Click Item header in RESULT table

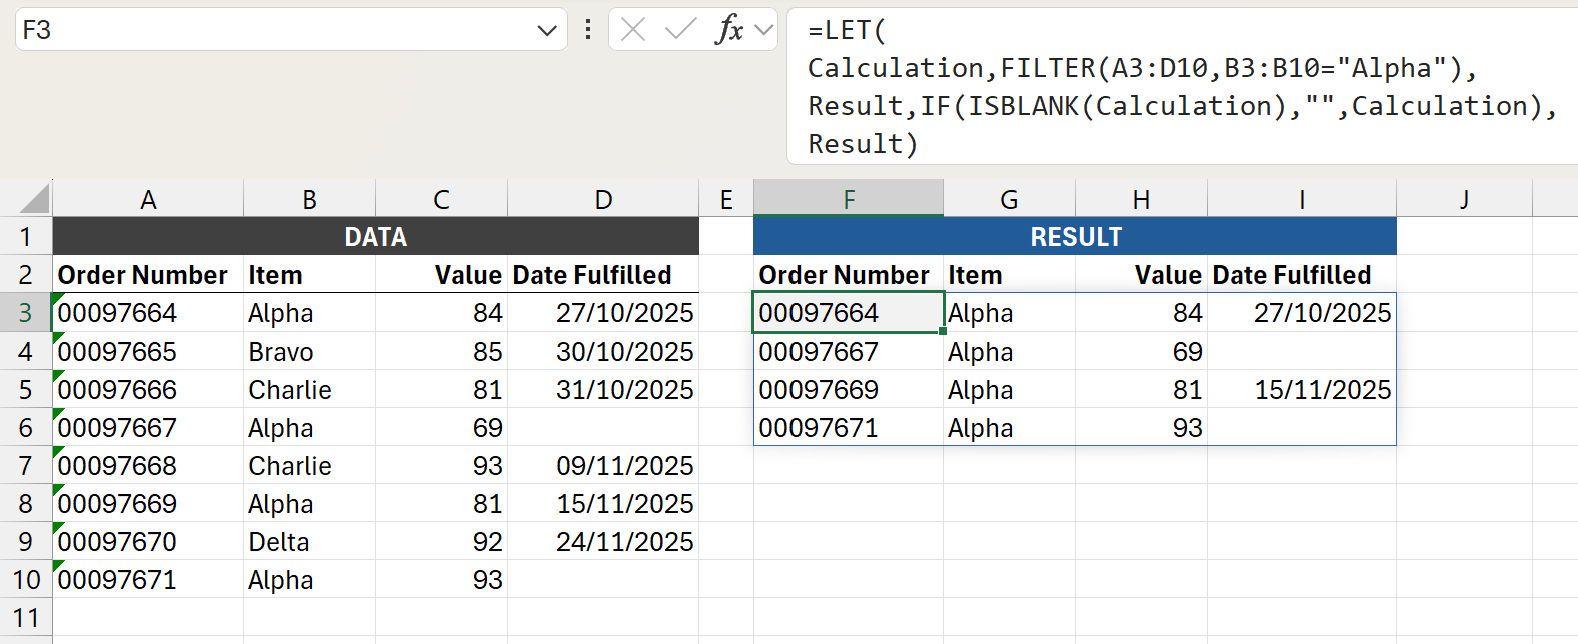[1010, 275]
